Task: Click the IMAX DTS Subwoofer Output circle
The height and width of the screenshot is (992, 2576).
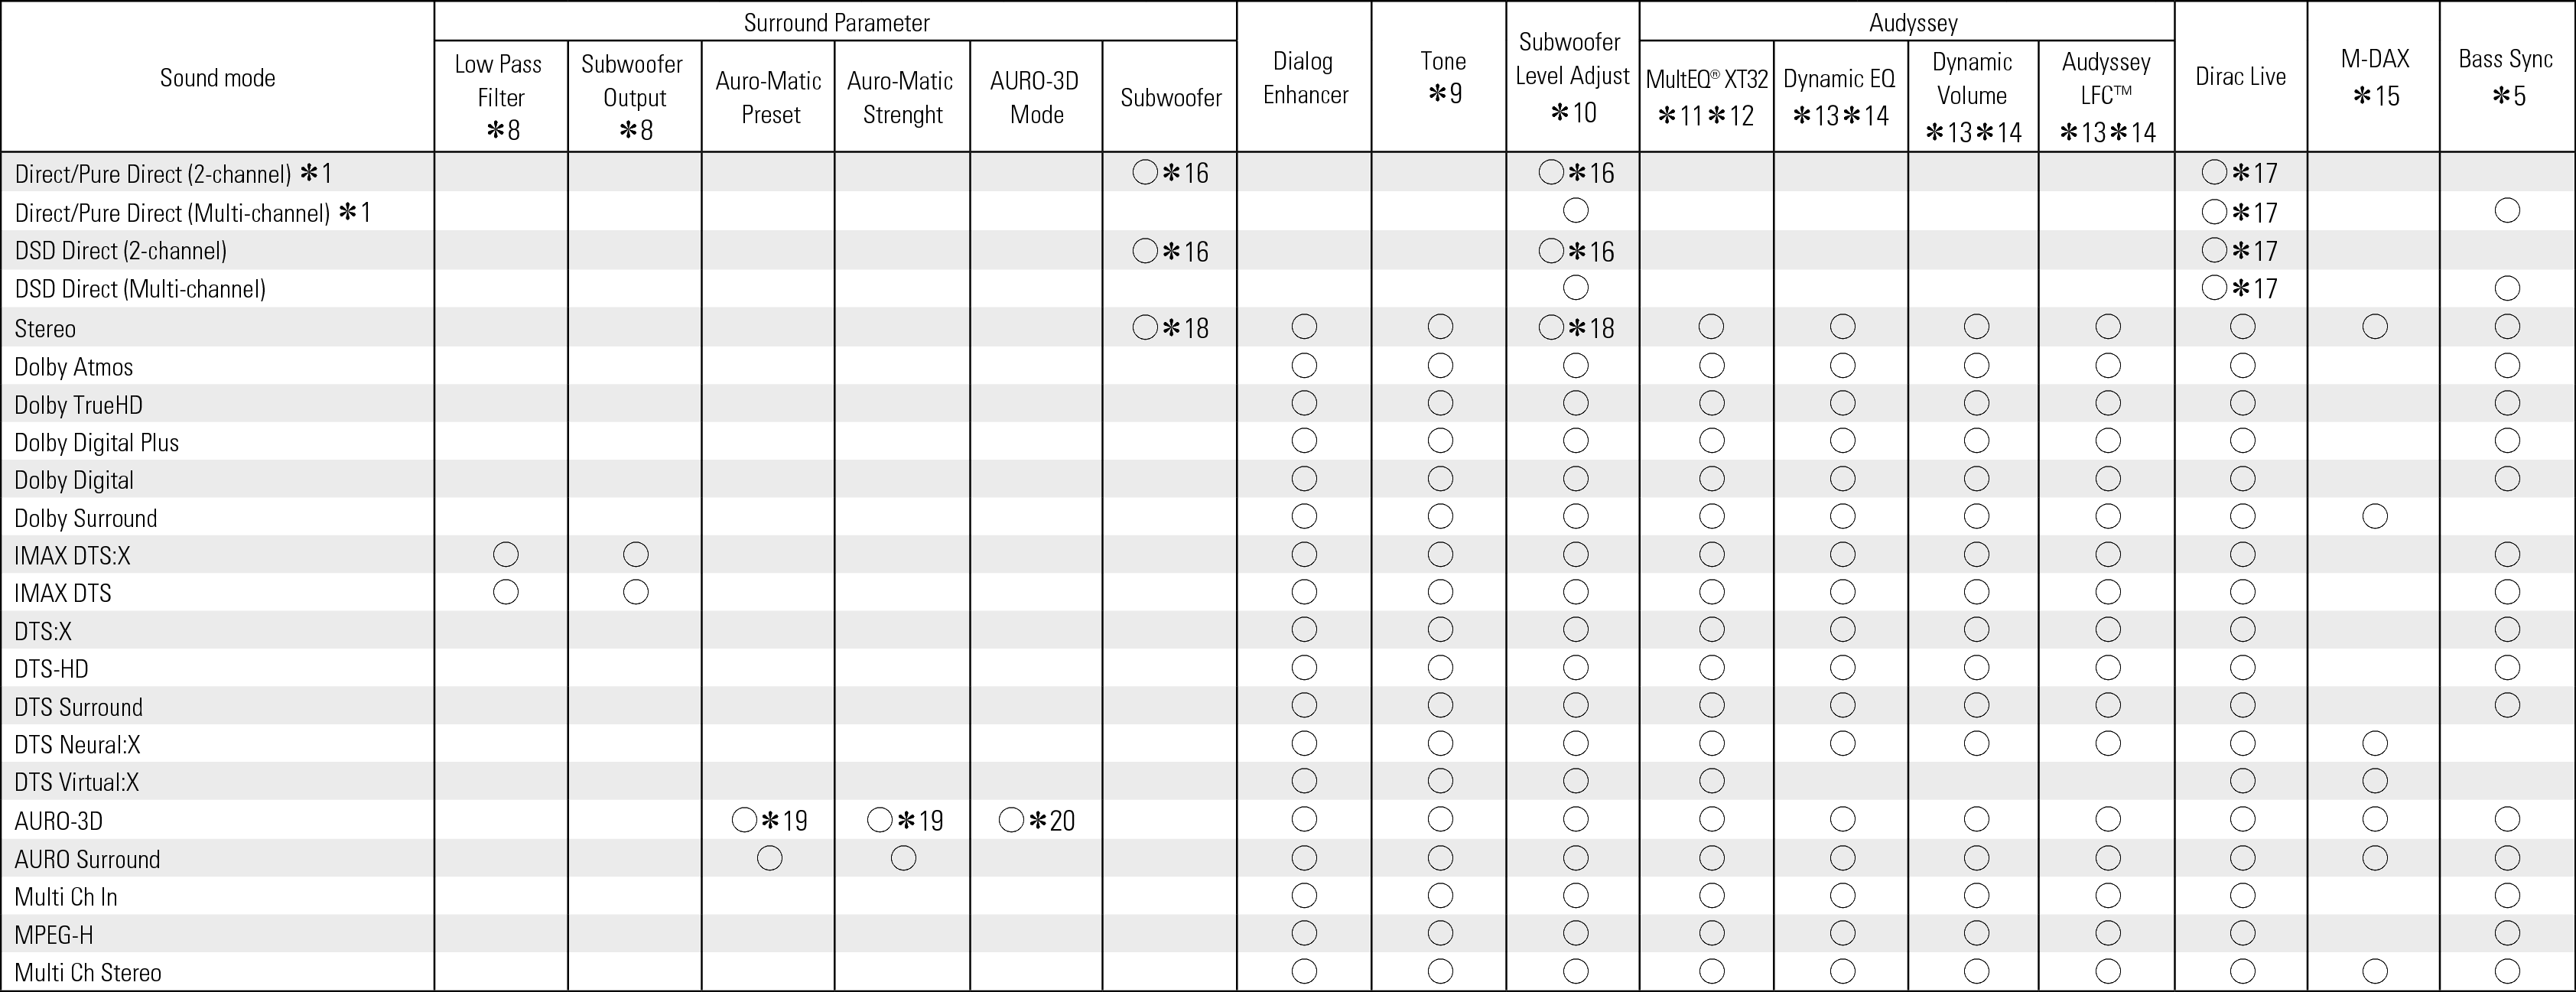Action: [636, 592]
